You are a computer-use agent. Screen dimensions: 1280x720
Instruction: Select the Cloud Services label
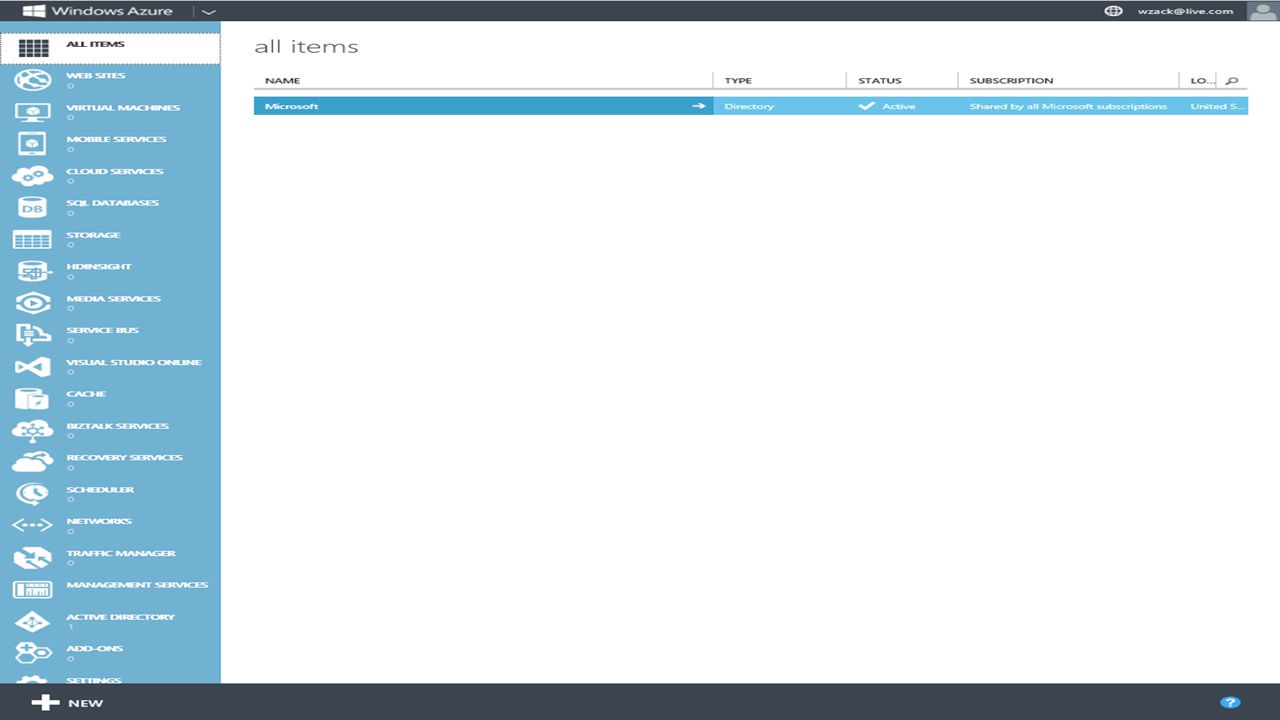click(x=115, y=171)
